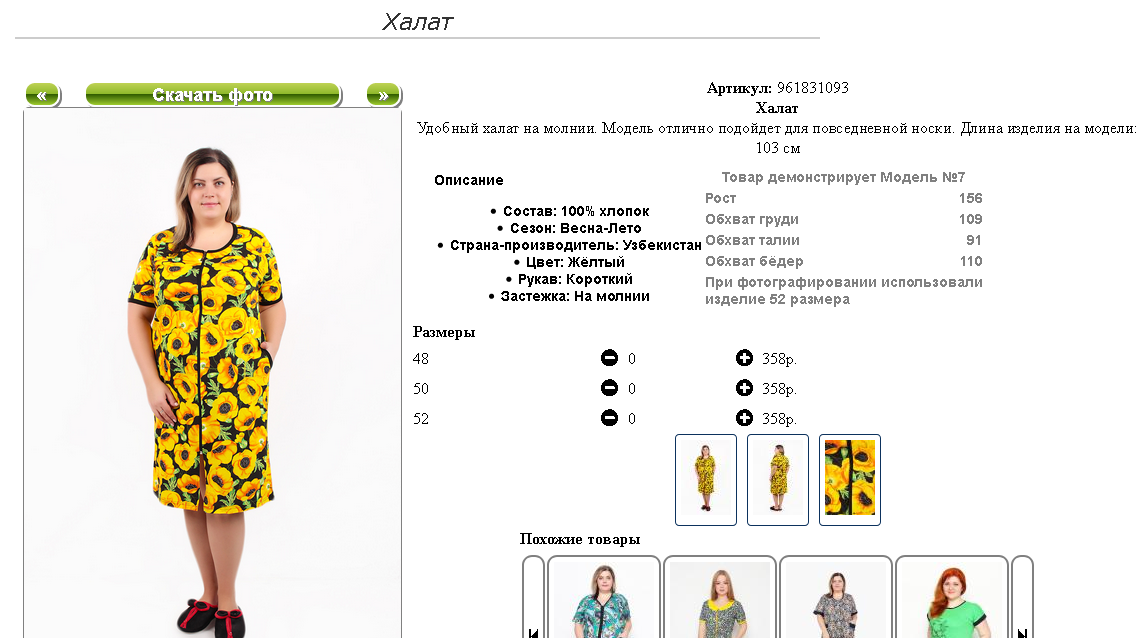The width and height of the screenshot is (1137, 638).
Task: Click the minus icon for size 52
Action: tap(609, 418)
